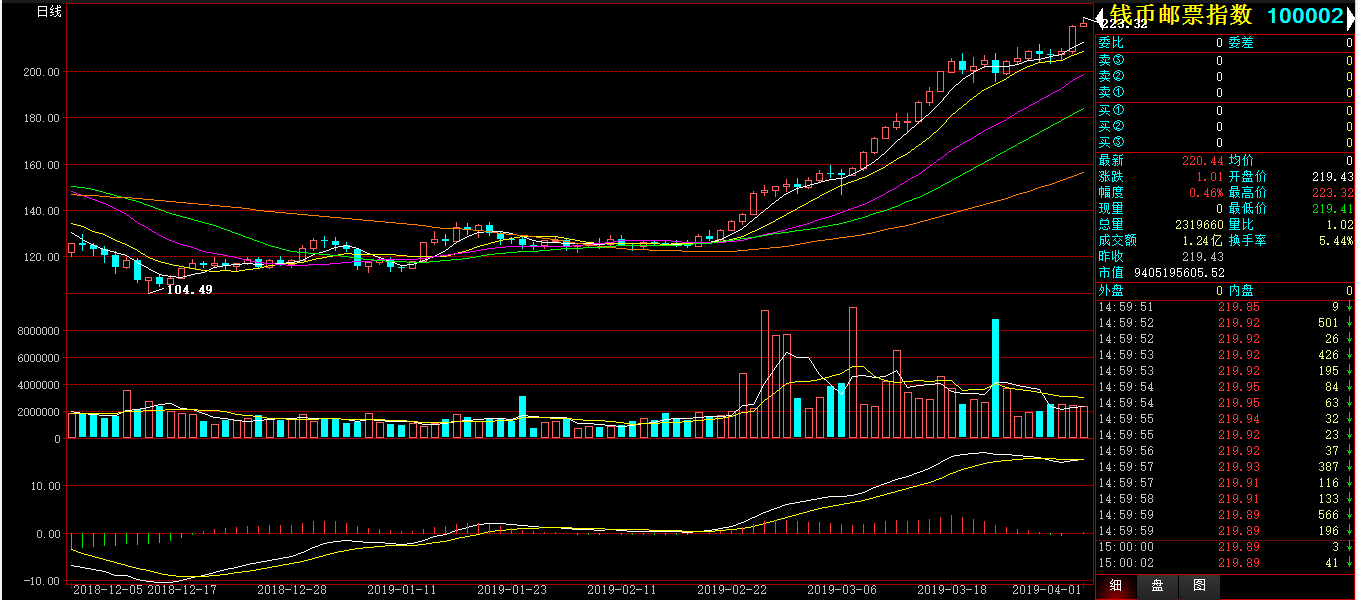The width and height of the screenshot is (1358, 600).
Task: Click the index code 100002
Action: [x=1305, y=16]
